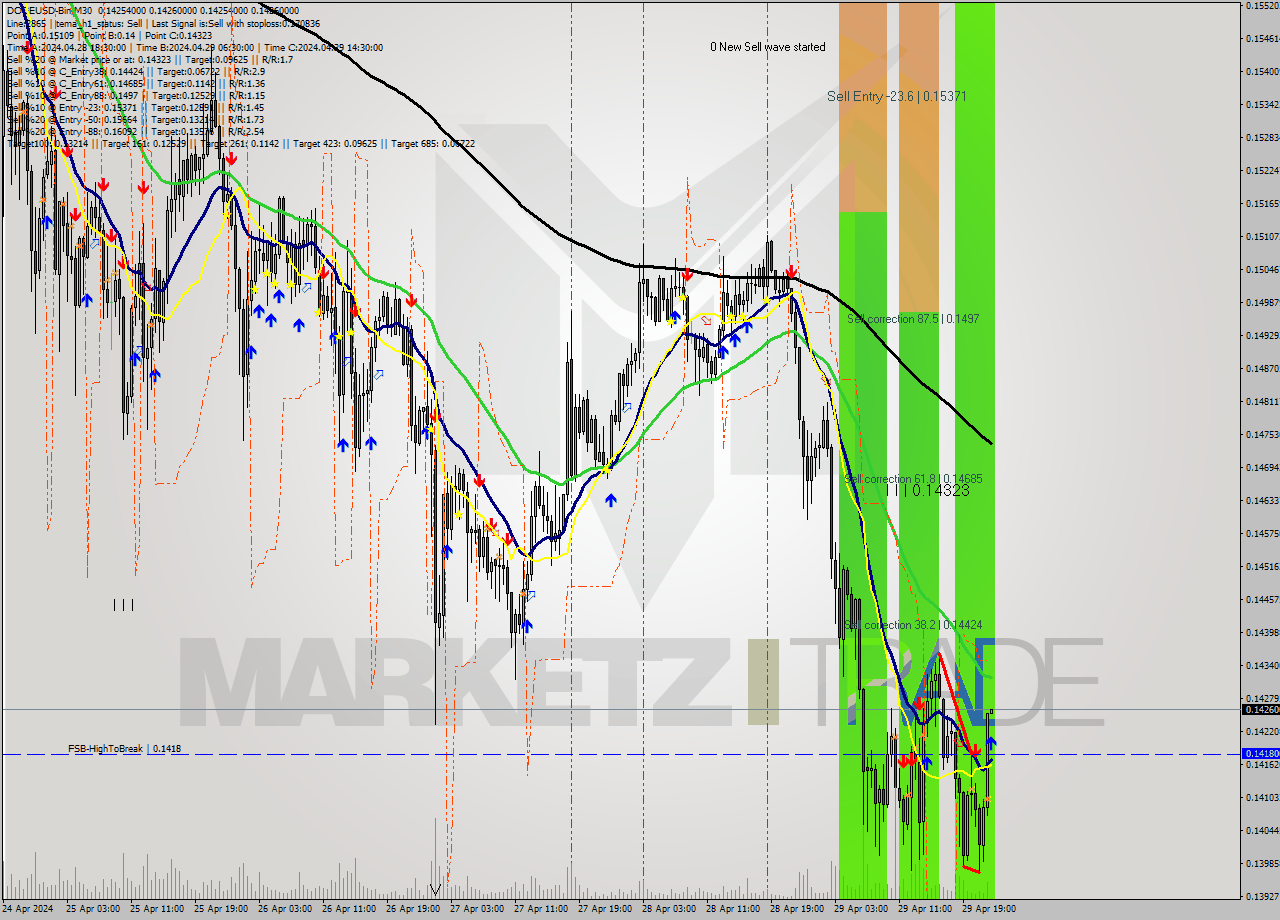This screenshot has height=920, width=1280.
Task: Click the 'Sell correction 61.8 | 0.14685' label
Action: tap(913, 479)
